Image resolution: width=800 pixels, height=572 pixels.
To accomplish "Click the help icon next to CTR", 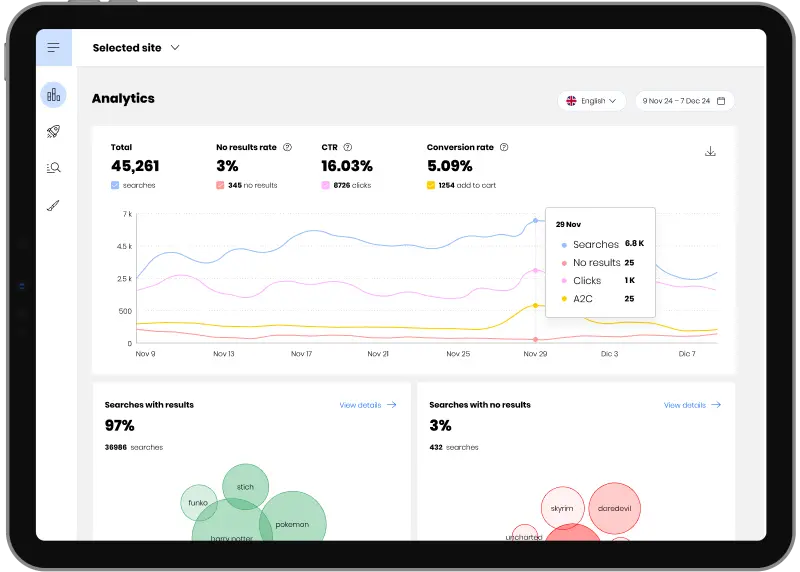I will point(347,147).
